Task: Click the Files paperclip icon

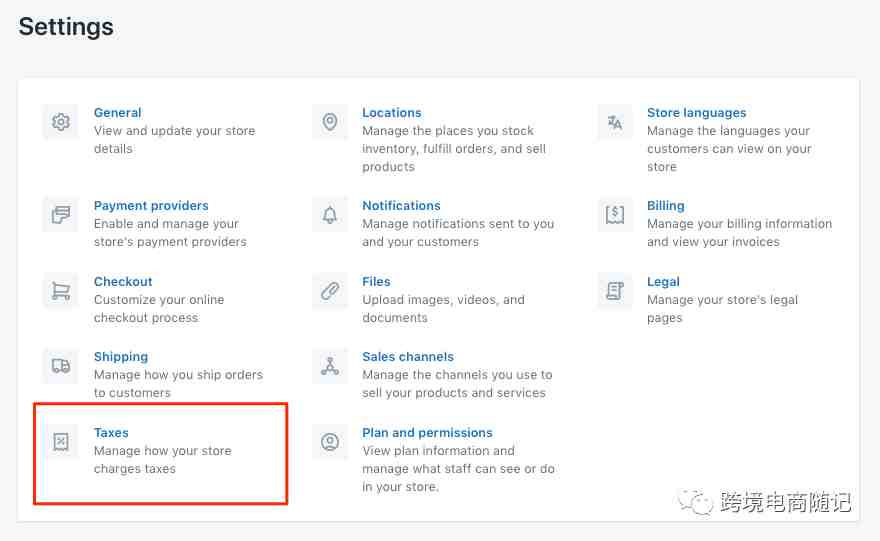Action: 330,291
